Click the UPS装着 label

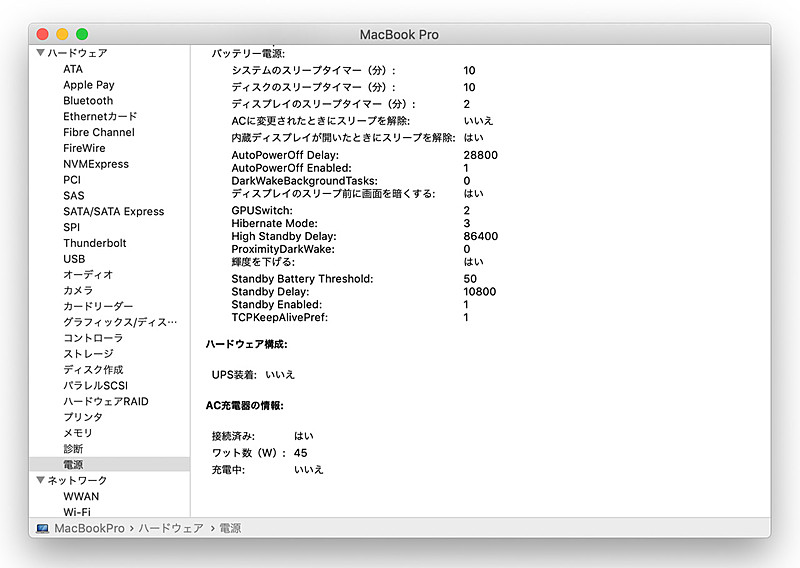[234, 375]
